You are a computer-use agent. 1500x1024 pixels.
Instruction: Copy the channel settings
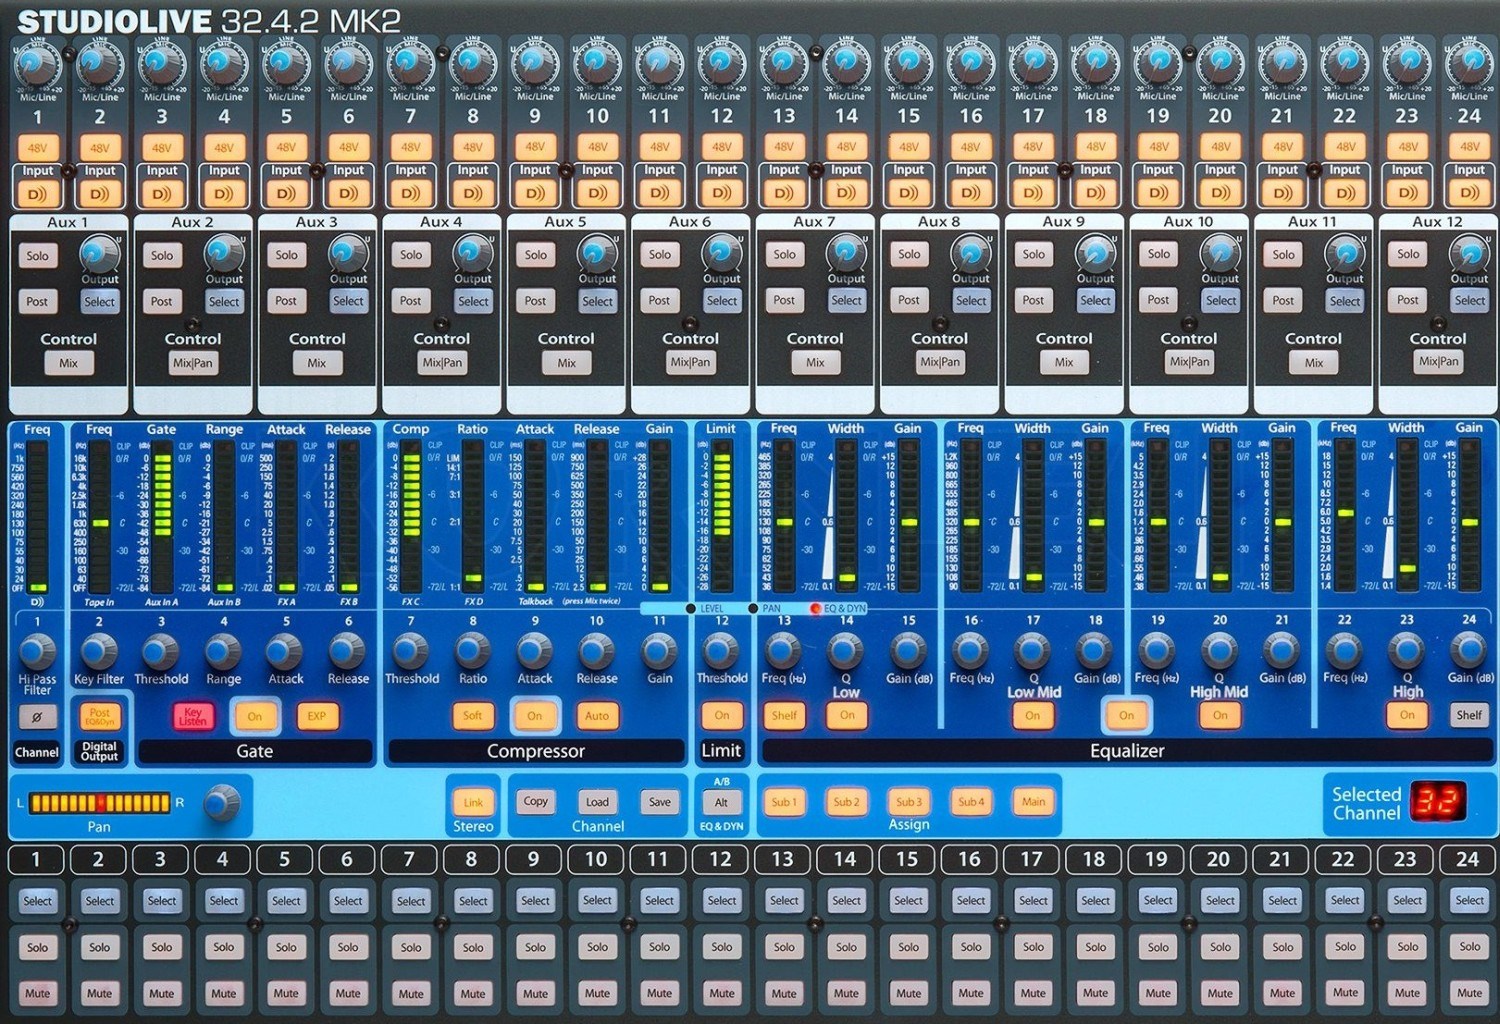[536, 801]
